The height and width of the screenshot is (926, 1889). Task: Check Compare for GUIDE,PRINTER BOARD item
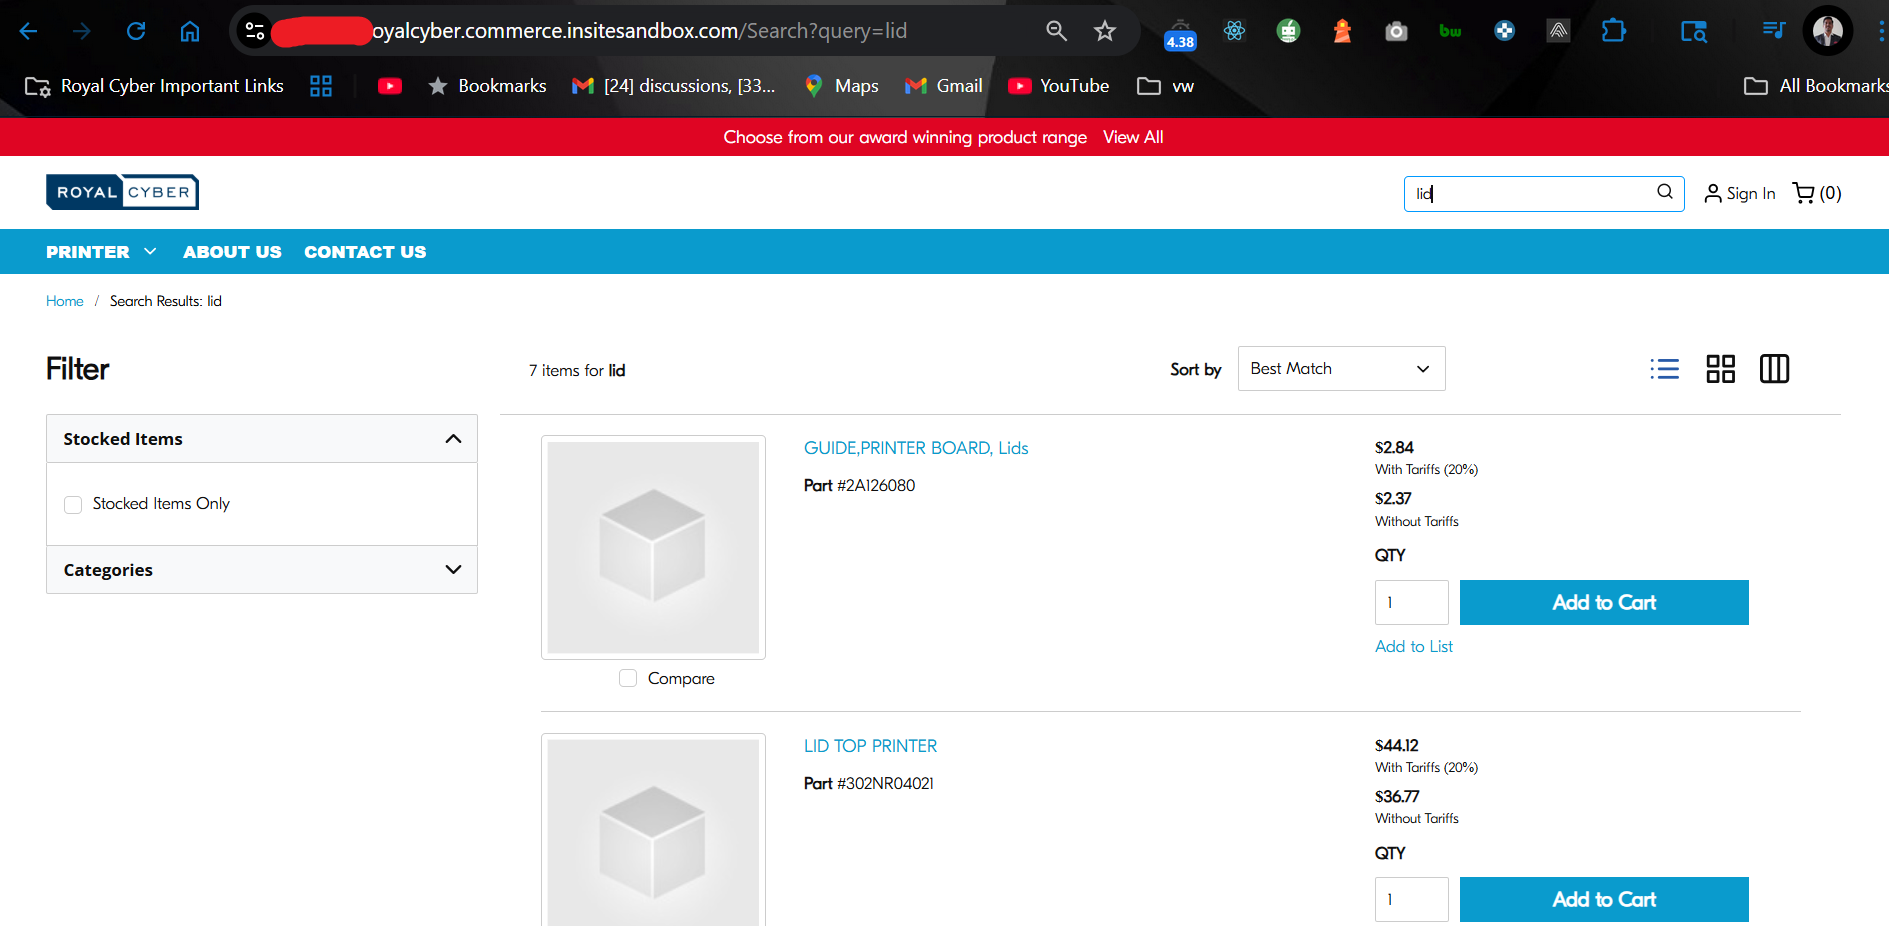pyautogui.click(x=628, y=678)
